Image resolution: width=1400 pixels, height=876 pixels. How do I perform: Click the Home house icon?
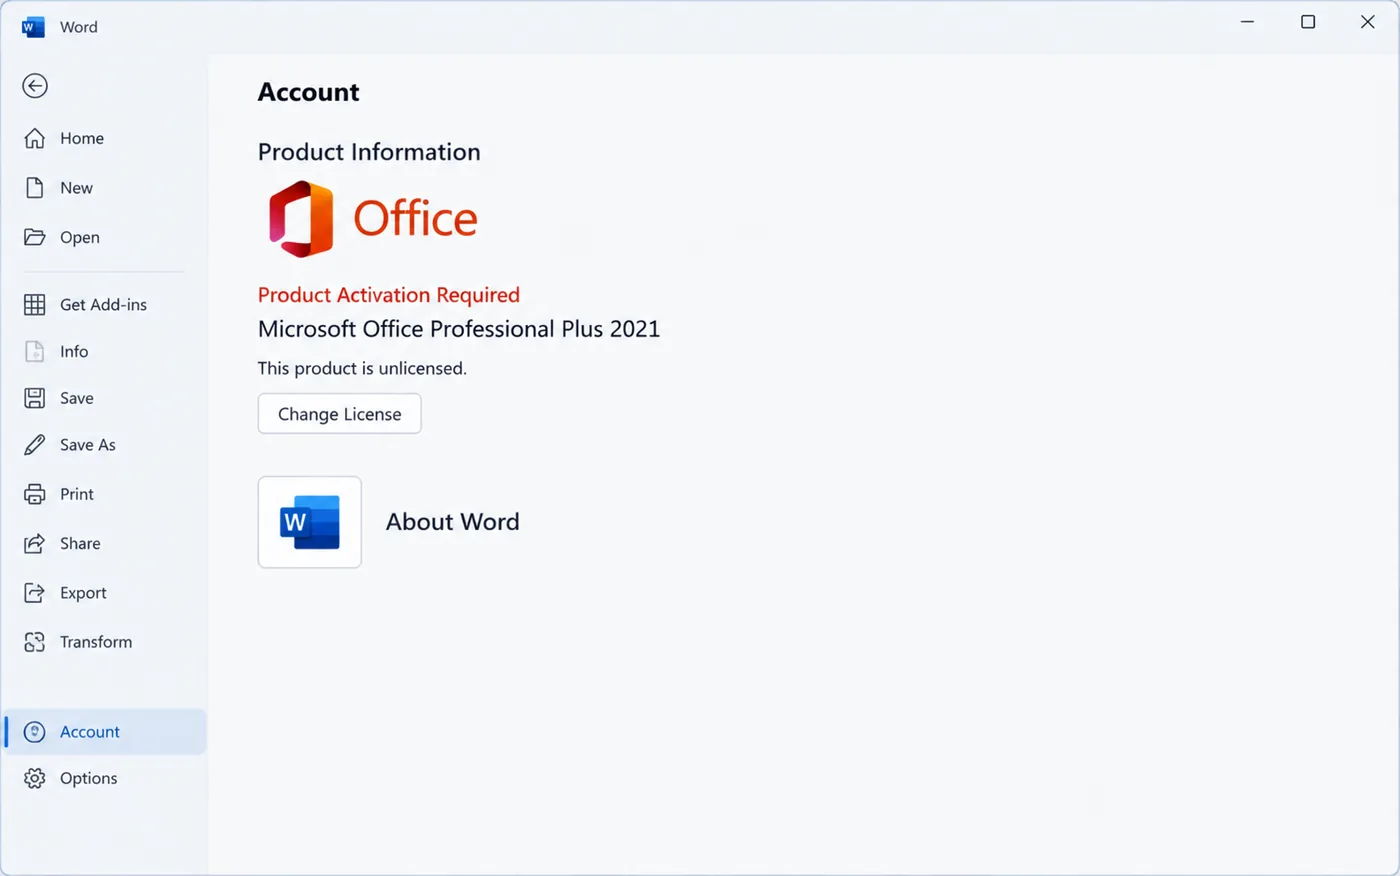point(35,138)
